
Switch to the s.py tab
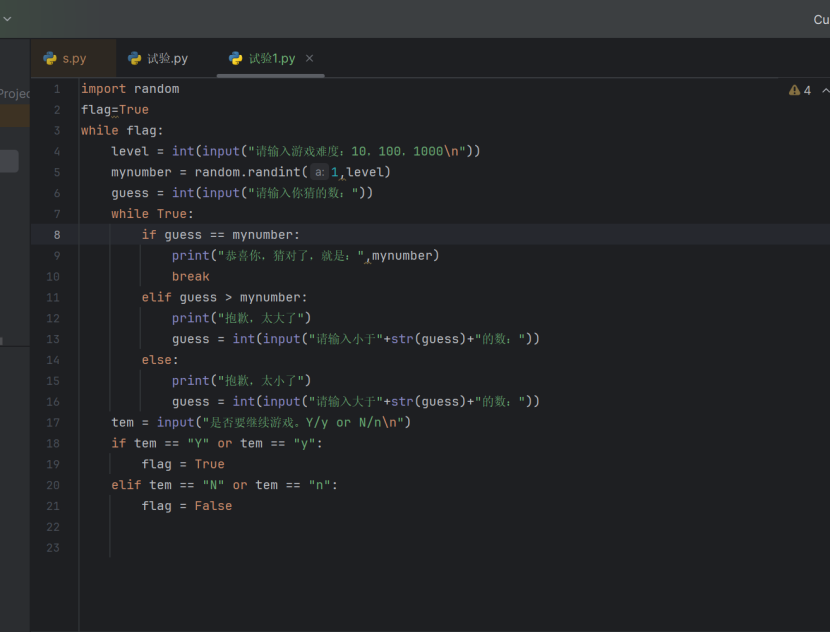pos(73,59)
